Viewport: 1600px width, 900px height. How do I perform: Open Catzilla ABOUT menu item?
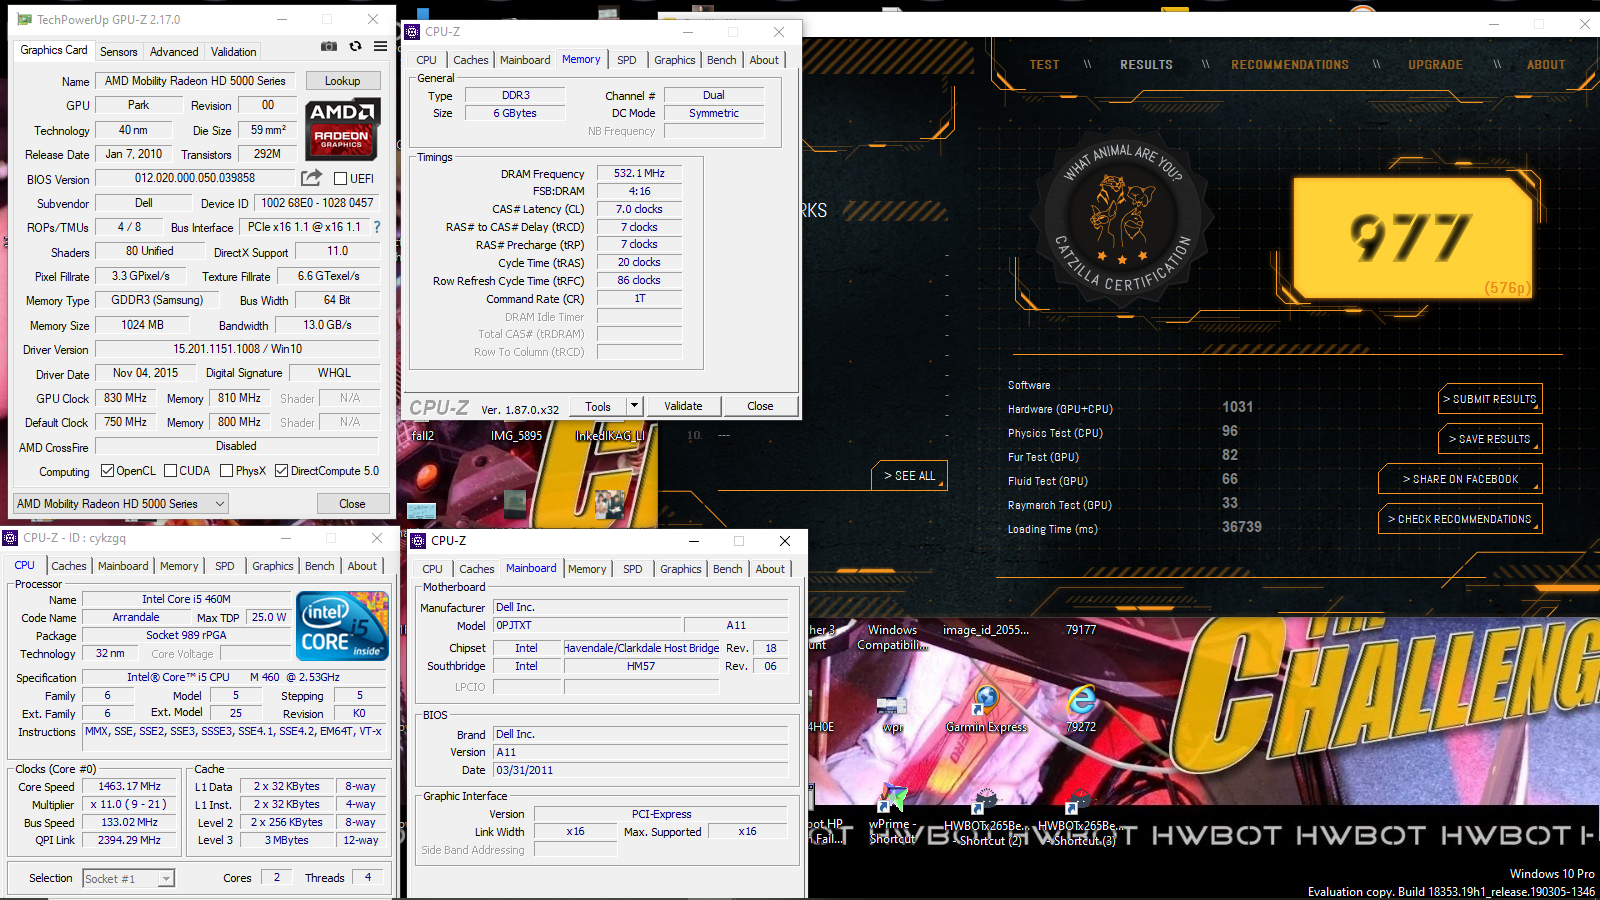pos(1546,65)
